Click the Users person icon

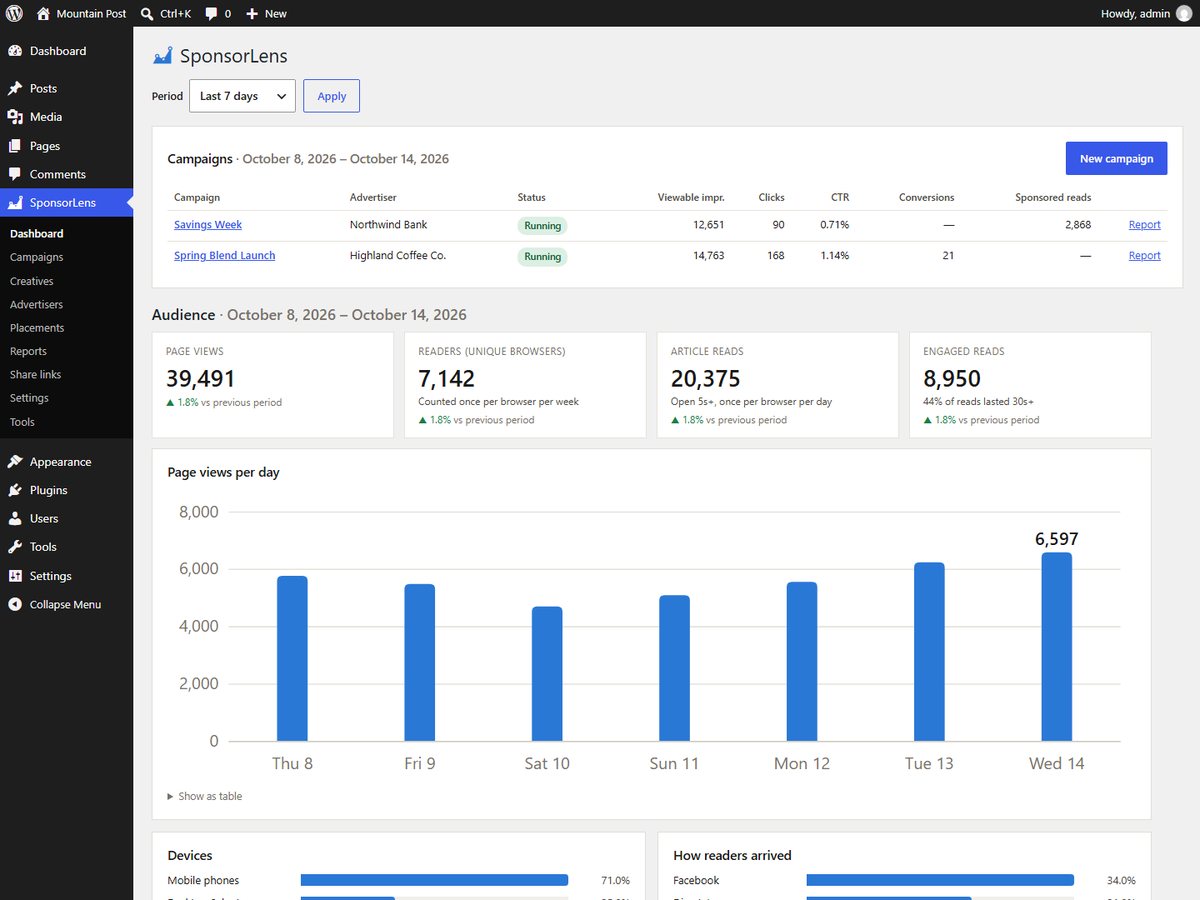coord(15,519)
